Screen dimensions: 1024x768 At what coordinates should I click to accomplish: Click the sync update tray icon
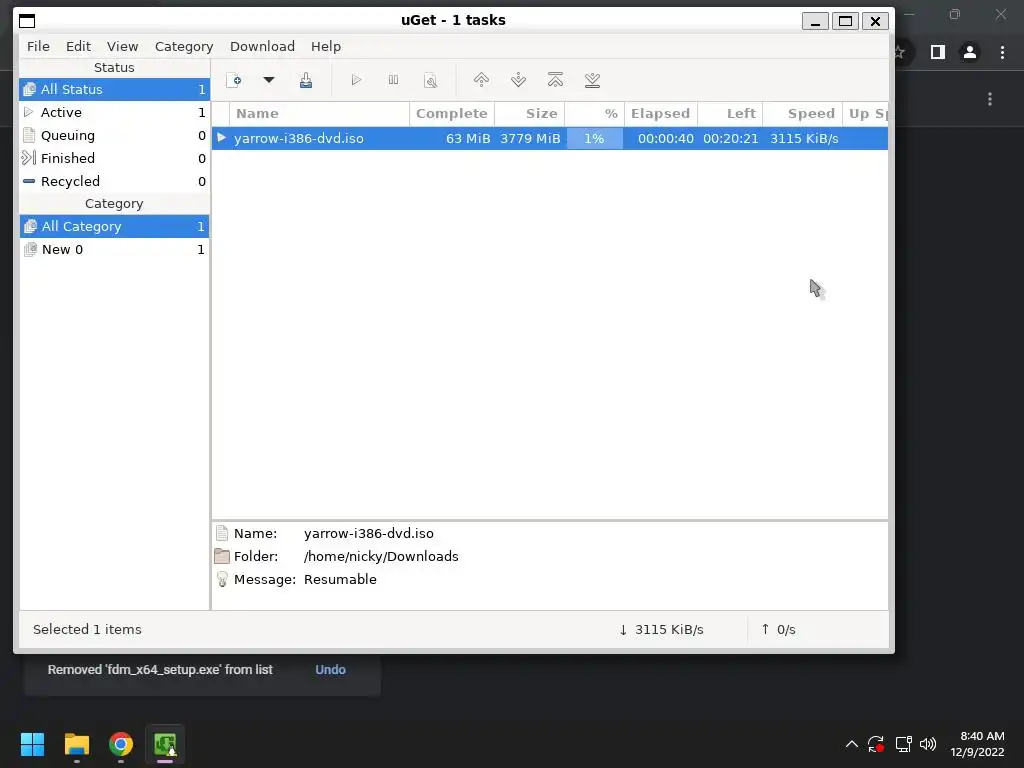[x=876, y=744]
